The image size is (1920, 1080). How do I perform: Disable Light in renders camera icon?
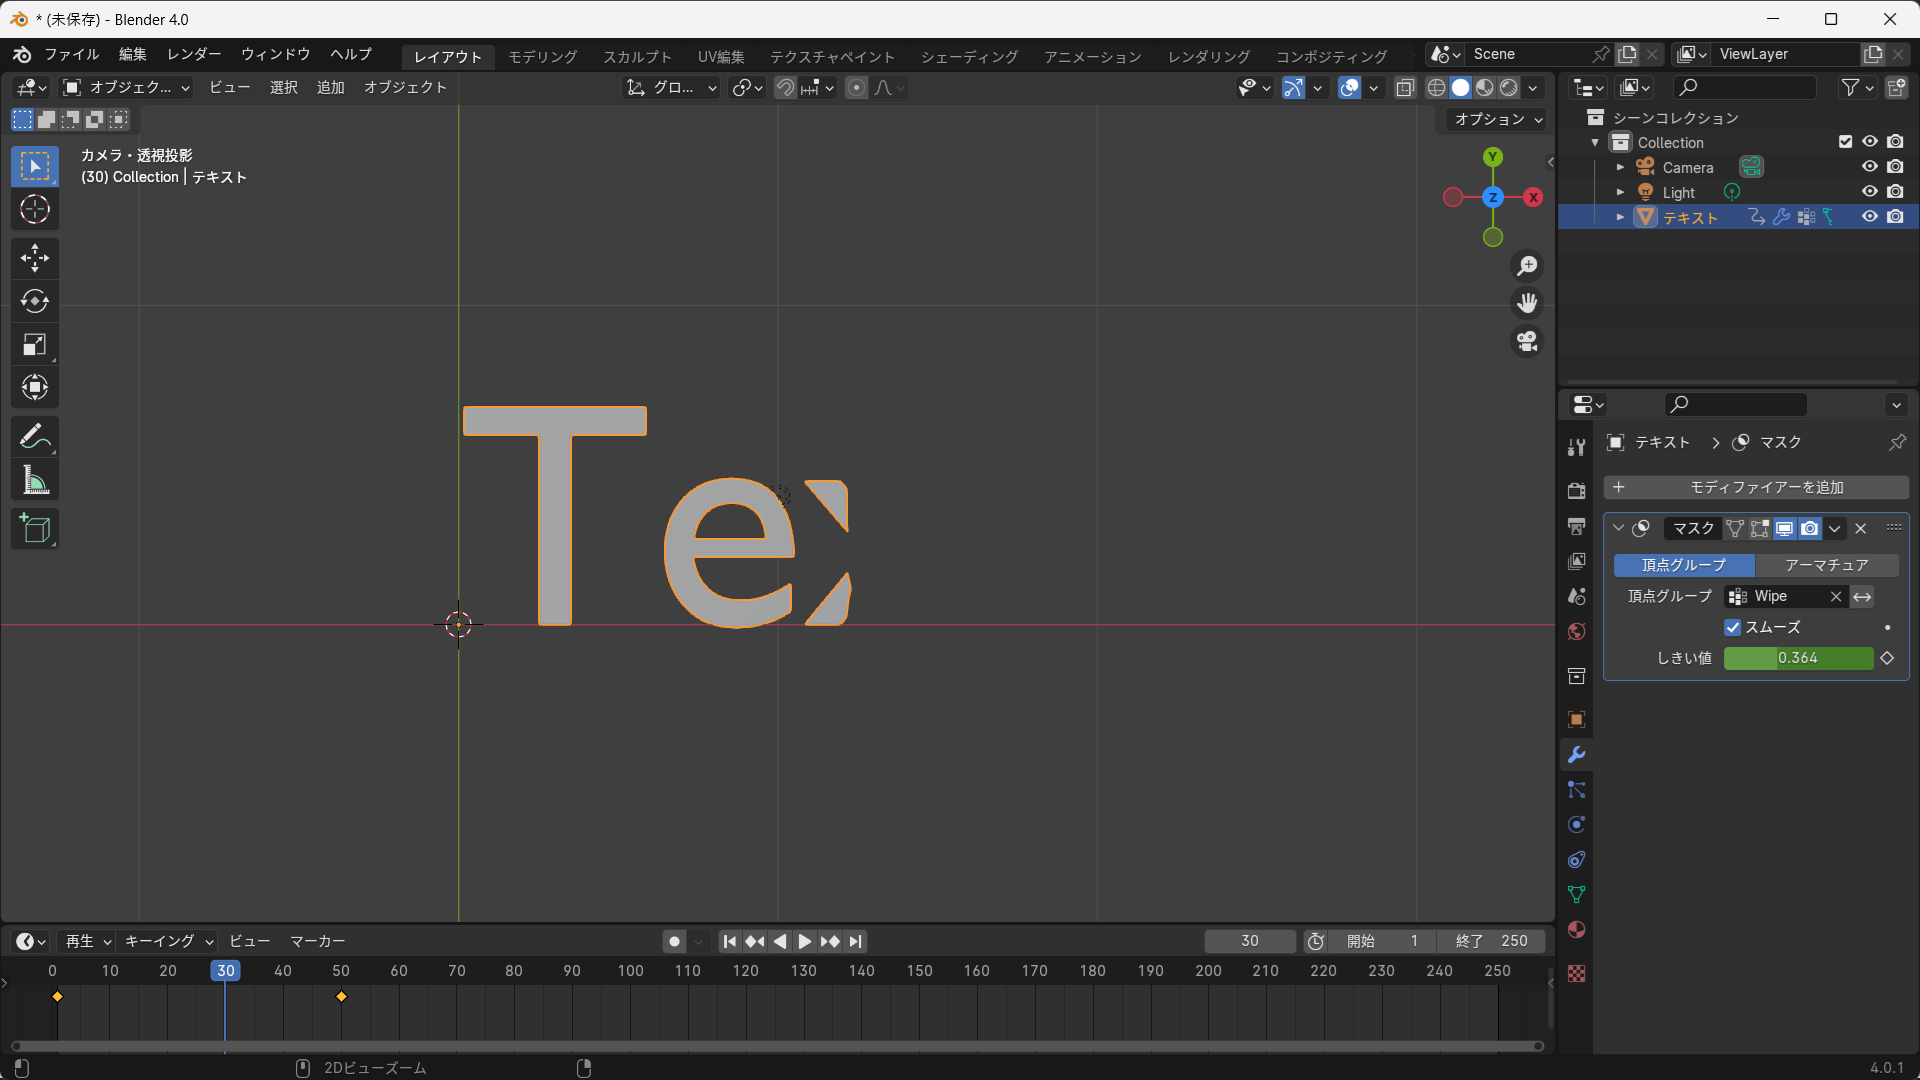[x=1895, y=192]
